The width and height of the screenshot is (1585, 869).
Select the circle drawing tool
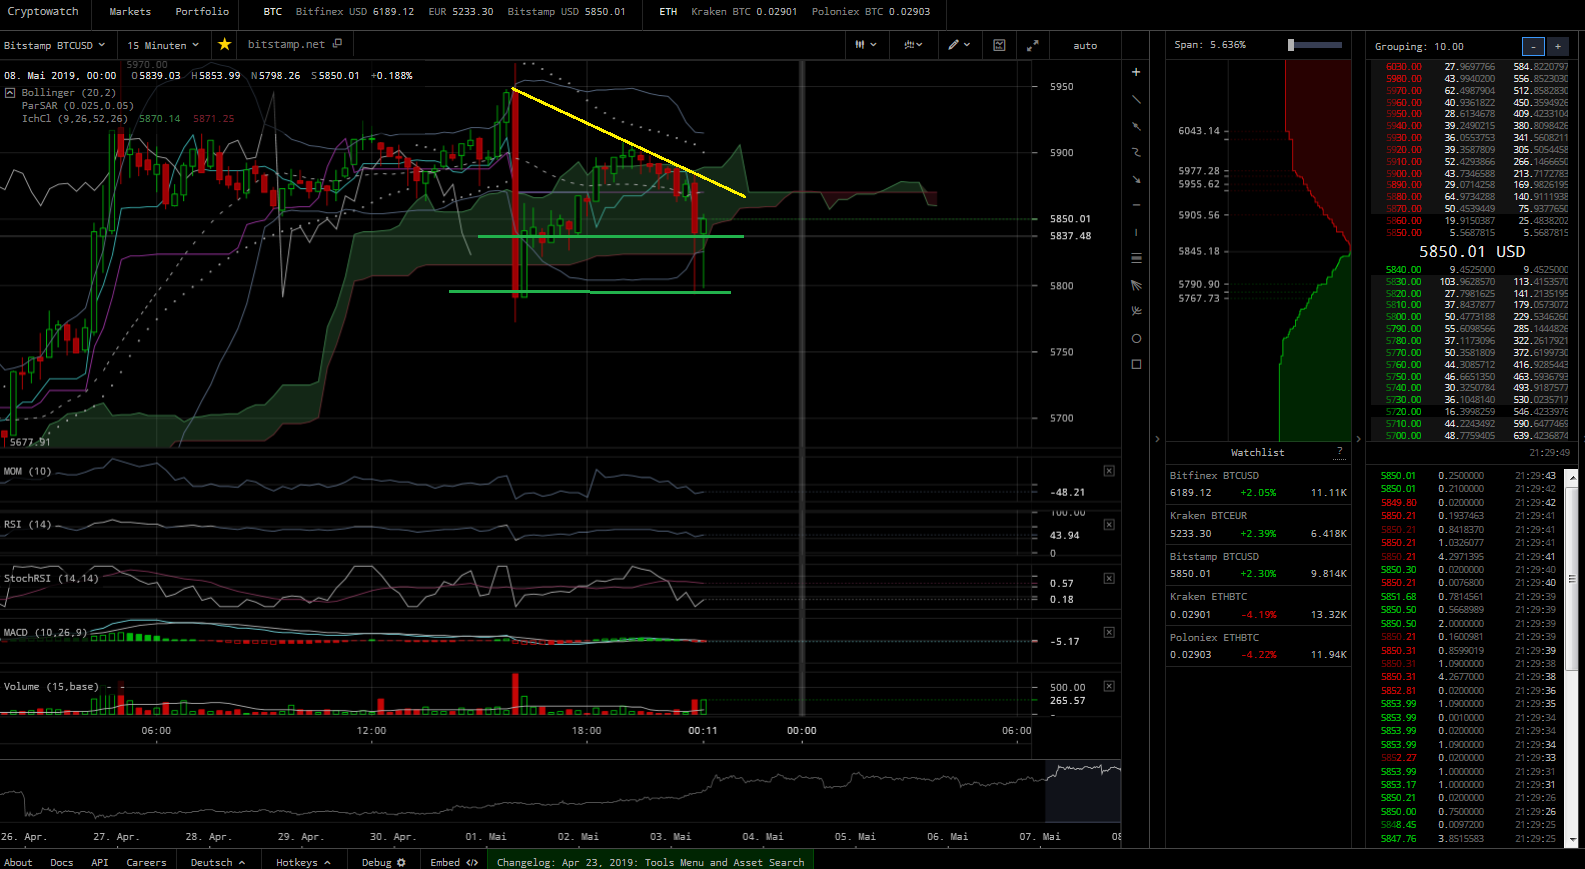(1136, 338)
